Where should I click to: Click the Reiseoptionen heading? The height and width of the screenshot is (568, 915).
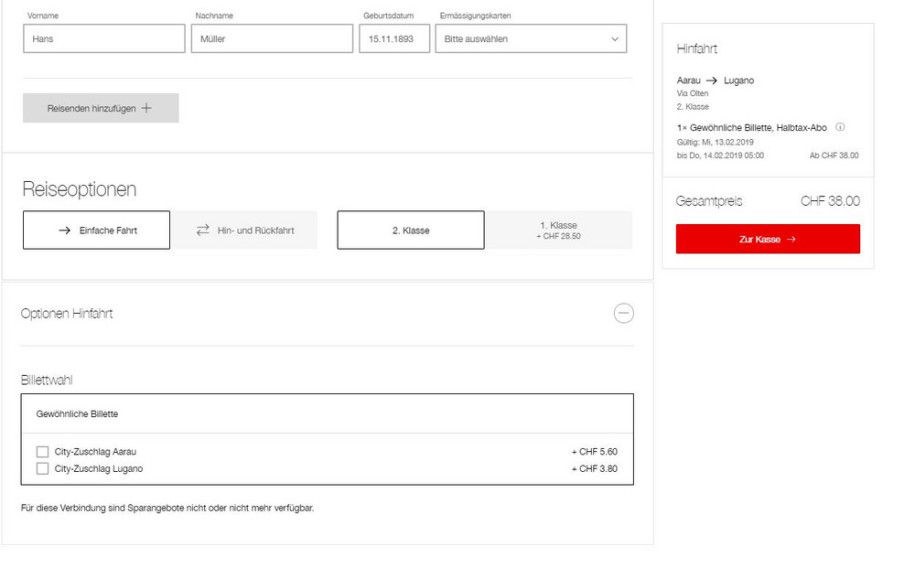tap(79, 189)
